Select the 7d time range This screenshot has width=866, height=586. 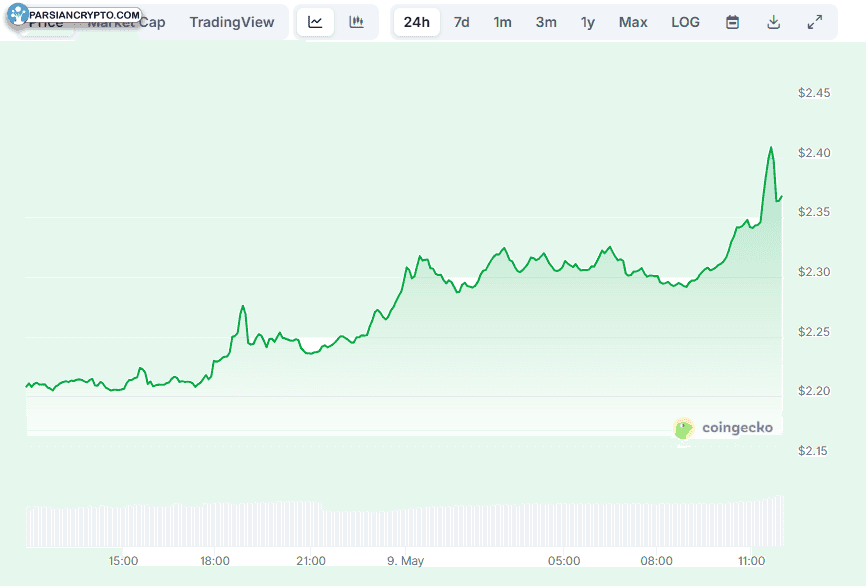tap(462, 22)
